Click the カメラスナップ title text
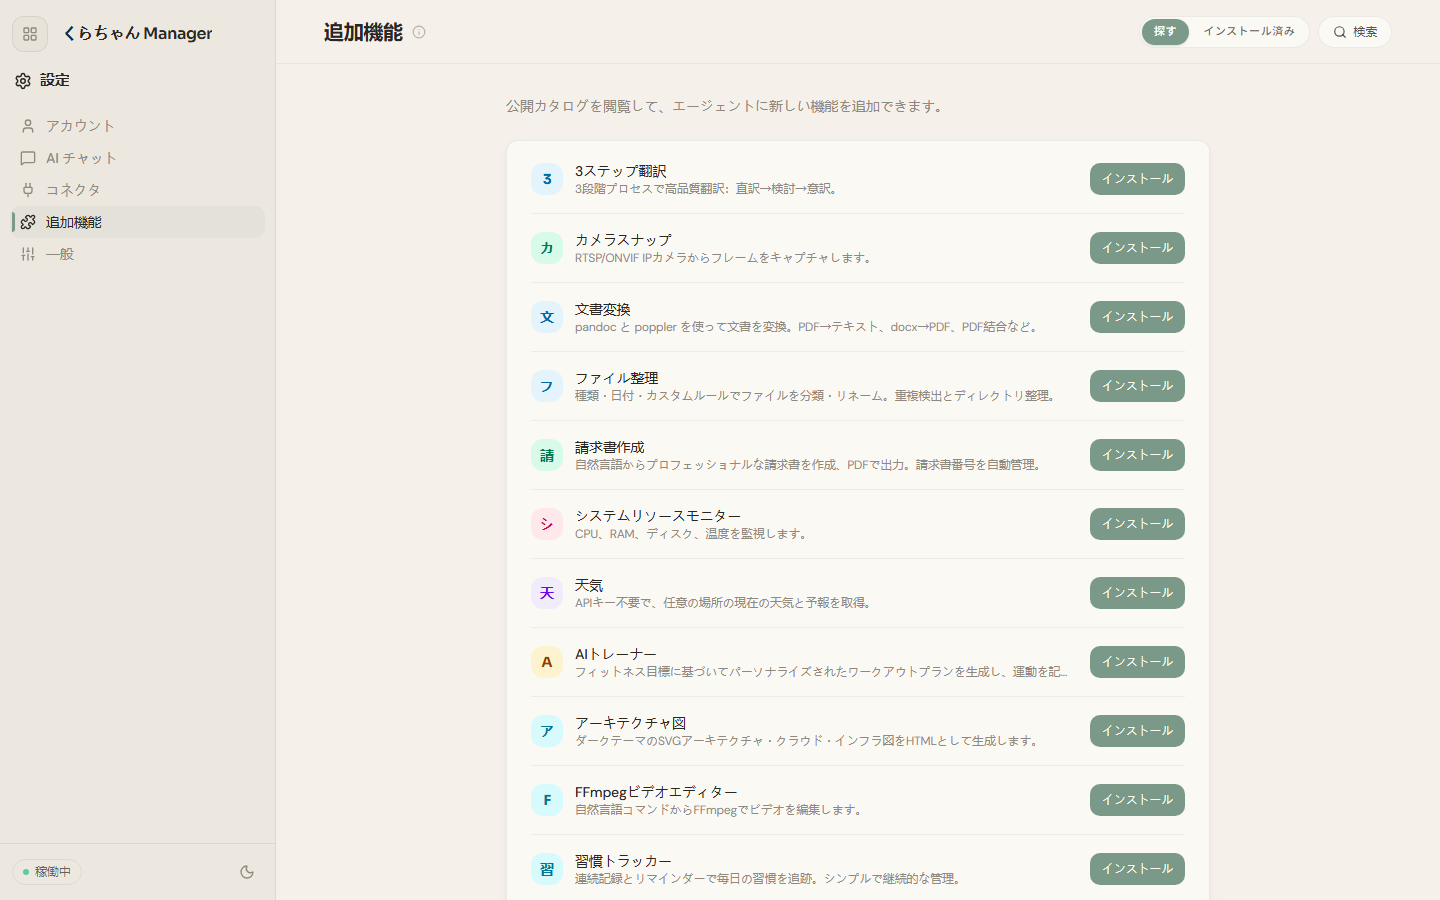 (x=623, y=240)
